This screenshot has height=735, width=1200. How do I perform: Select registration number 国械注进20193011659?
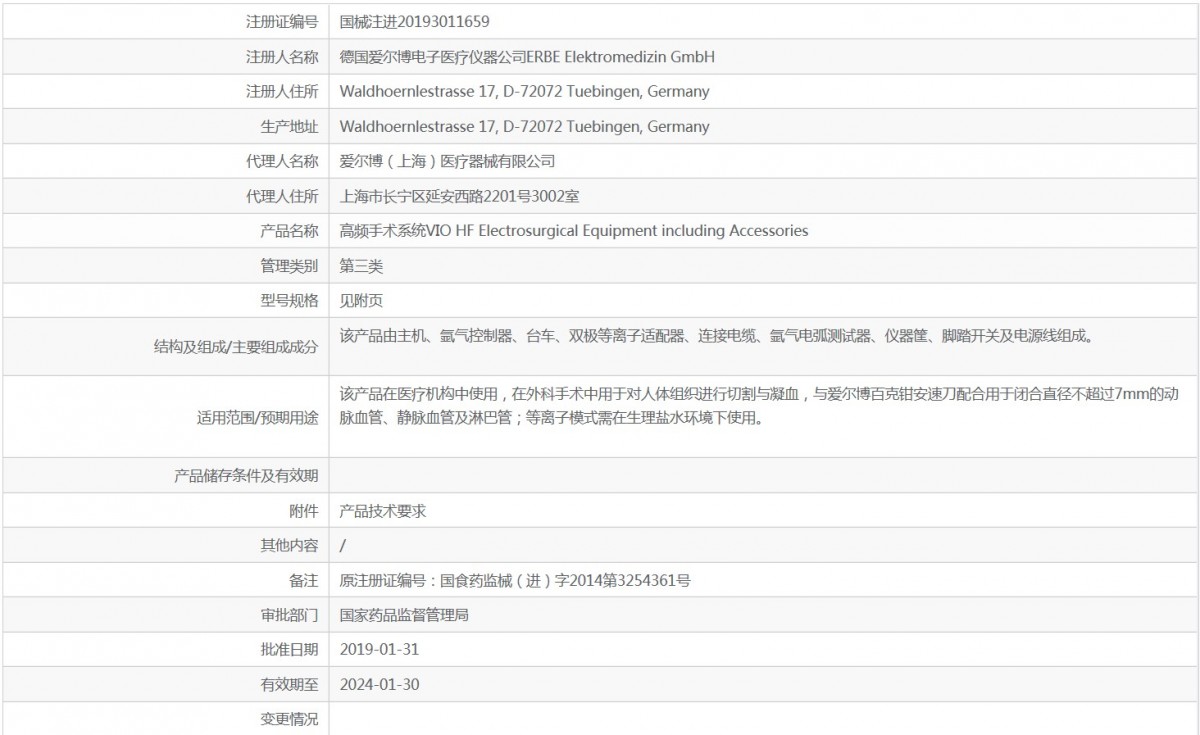pos(415,21)
